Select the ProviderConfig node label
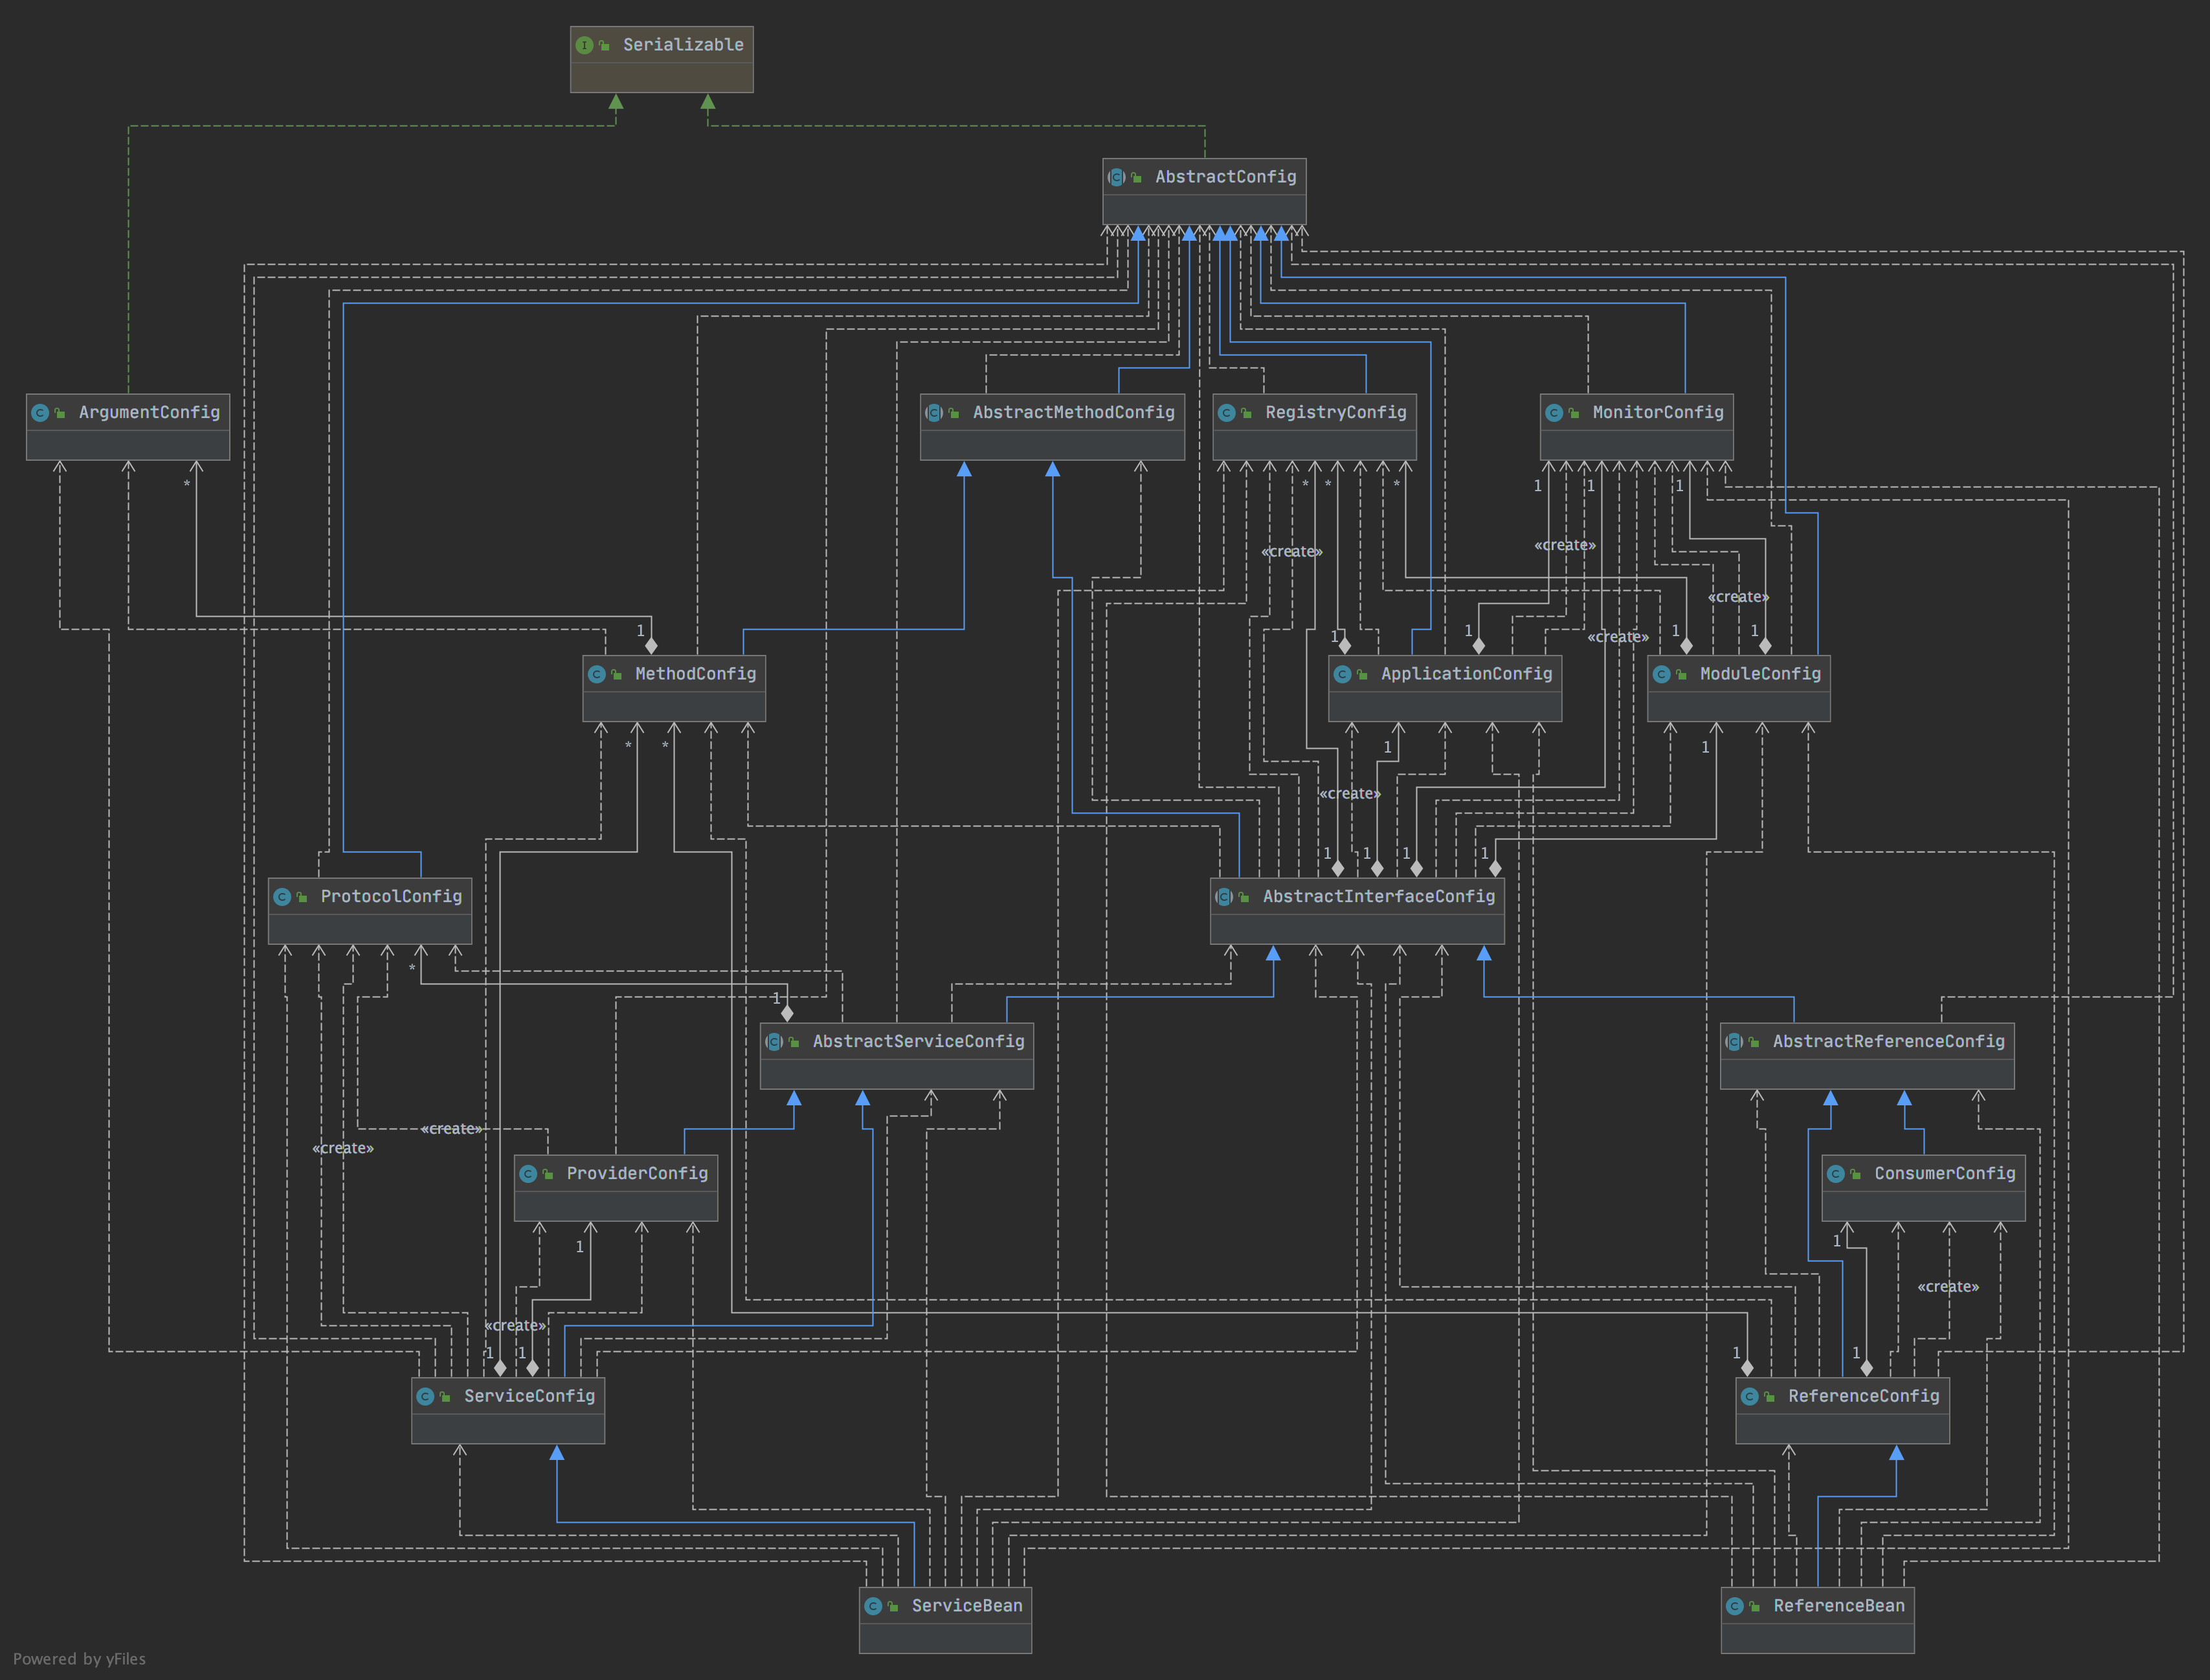2210x1680 pixels. 637,1174
